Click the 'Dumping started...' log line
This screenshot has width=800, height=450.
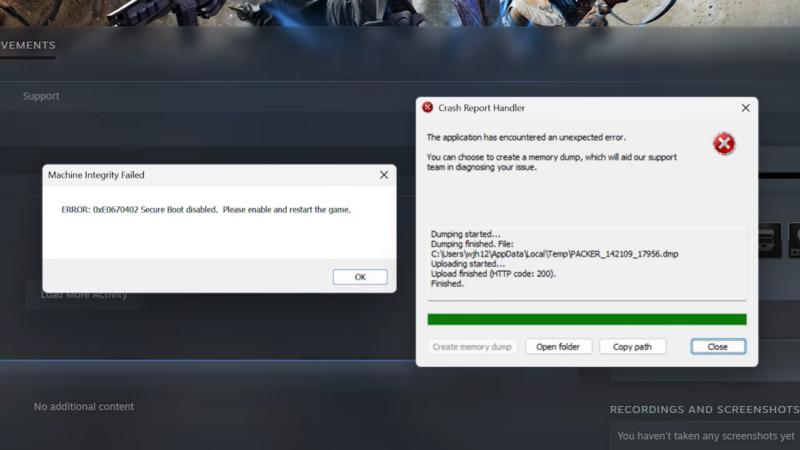(x=466, y=234)
